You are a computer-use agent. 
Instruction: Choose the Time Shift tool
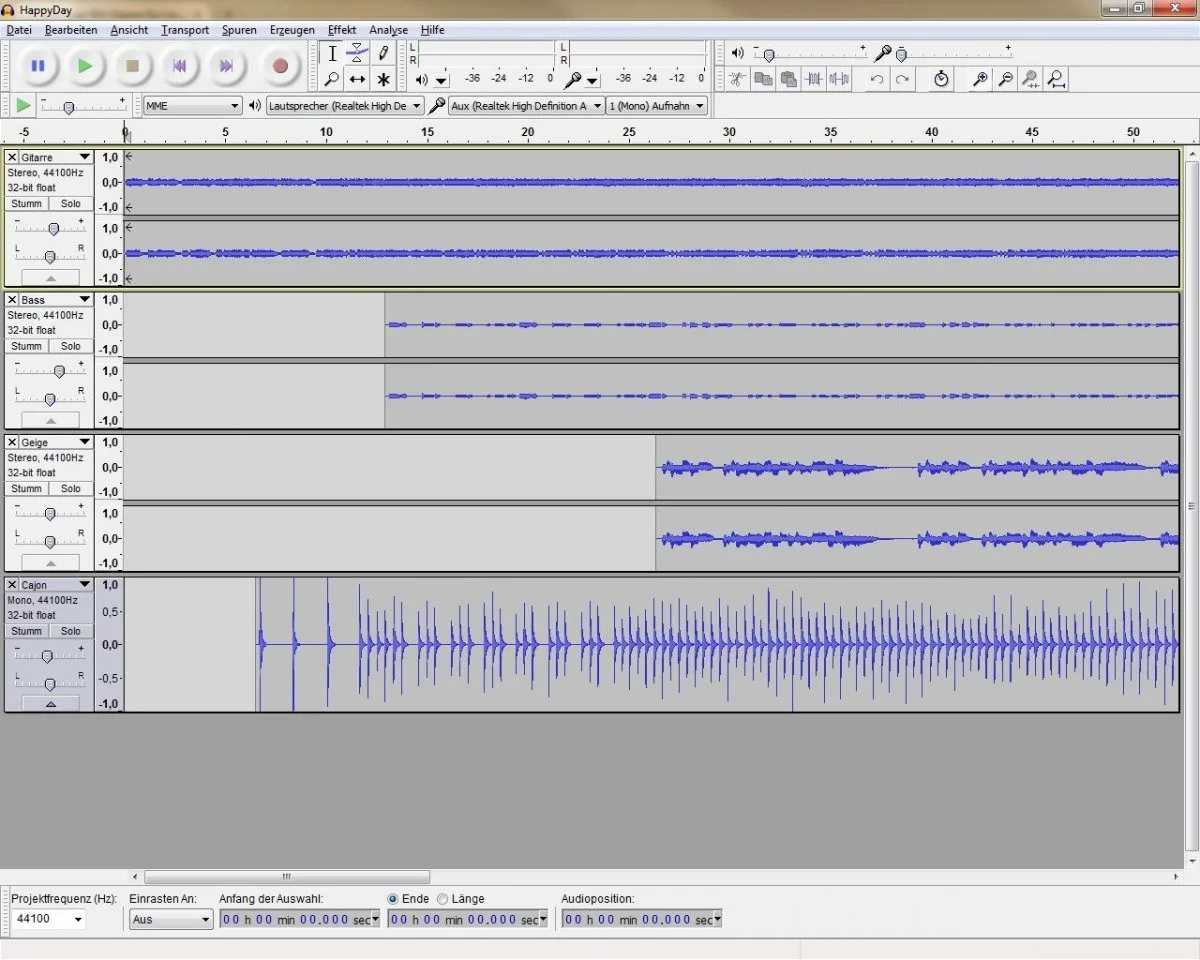tap(357, 79)
